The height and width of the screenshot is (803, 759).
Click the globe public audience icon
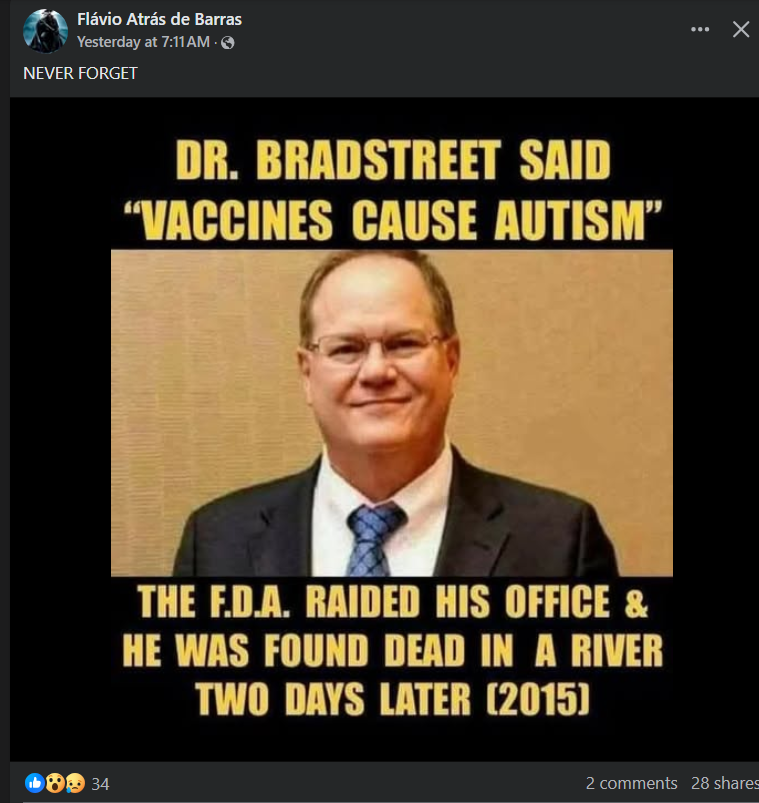click(227, 43)
